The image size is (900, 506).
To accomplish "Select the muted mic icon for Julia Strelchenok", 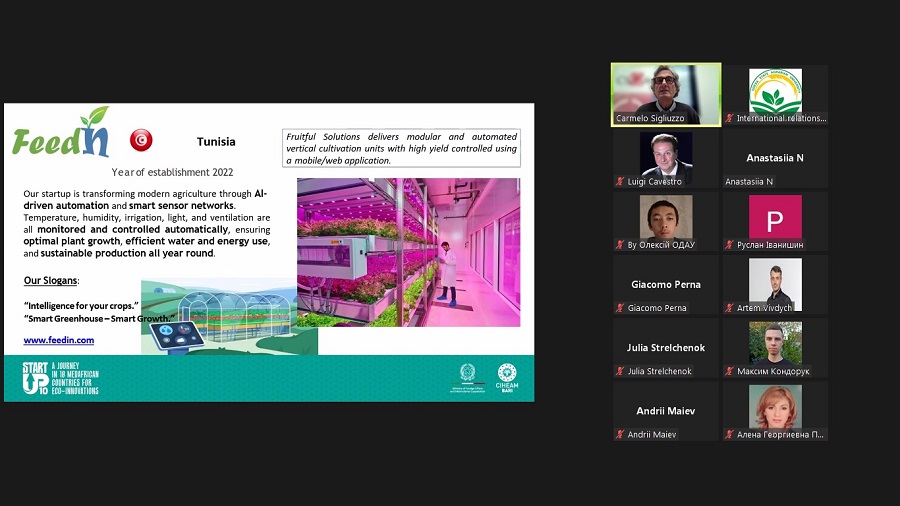I will pos(620,371).
